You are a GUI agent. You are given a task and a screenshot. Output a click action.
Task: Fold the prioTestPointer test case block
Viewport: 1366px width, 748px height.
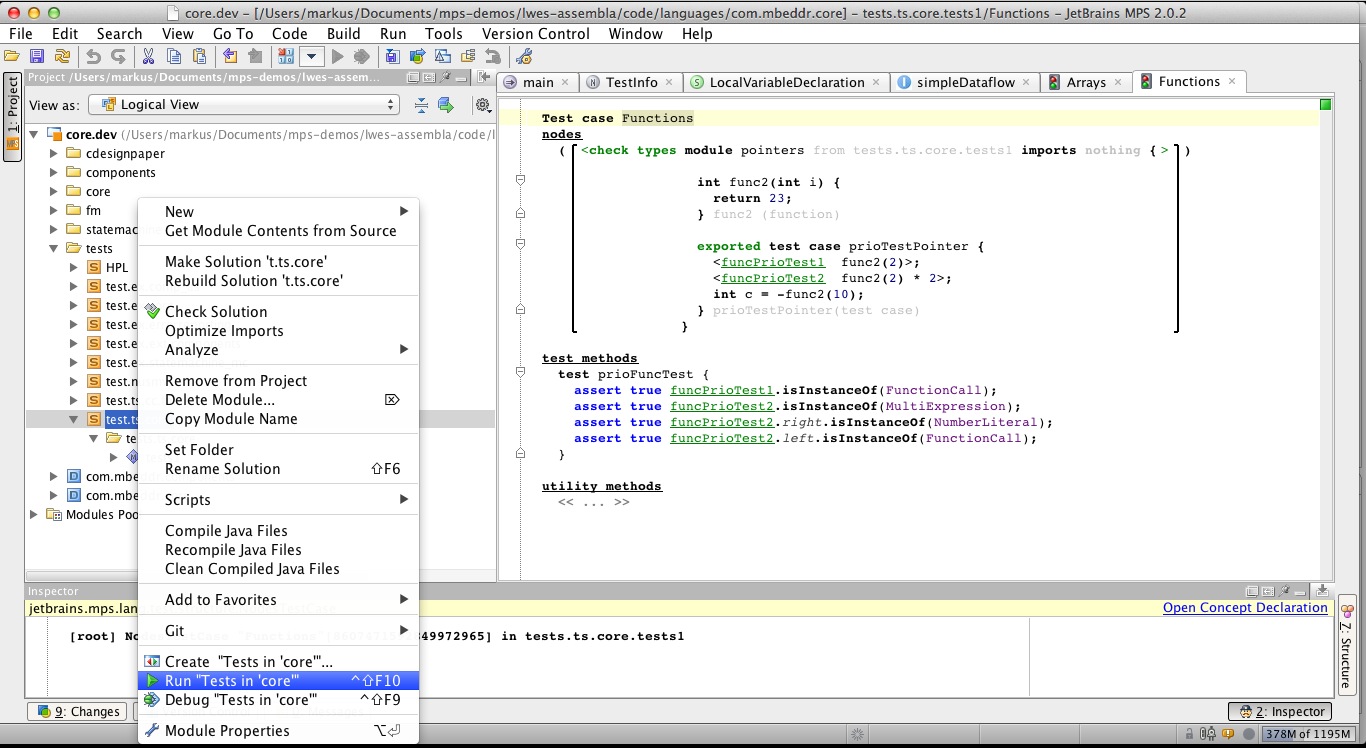[520, 245]
